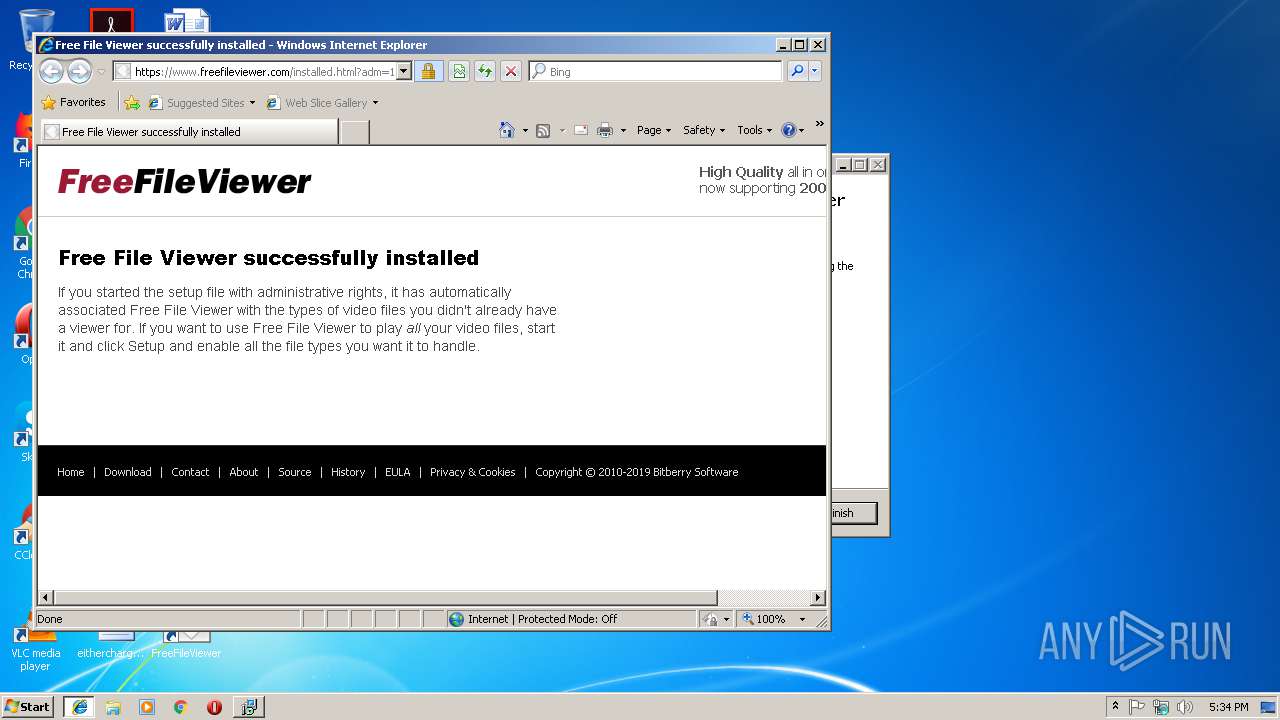This screenshot has height=720, width=1280.
Task: Open the Contact footer link
Action: click(x=190, y=472)
